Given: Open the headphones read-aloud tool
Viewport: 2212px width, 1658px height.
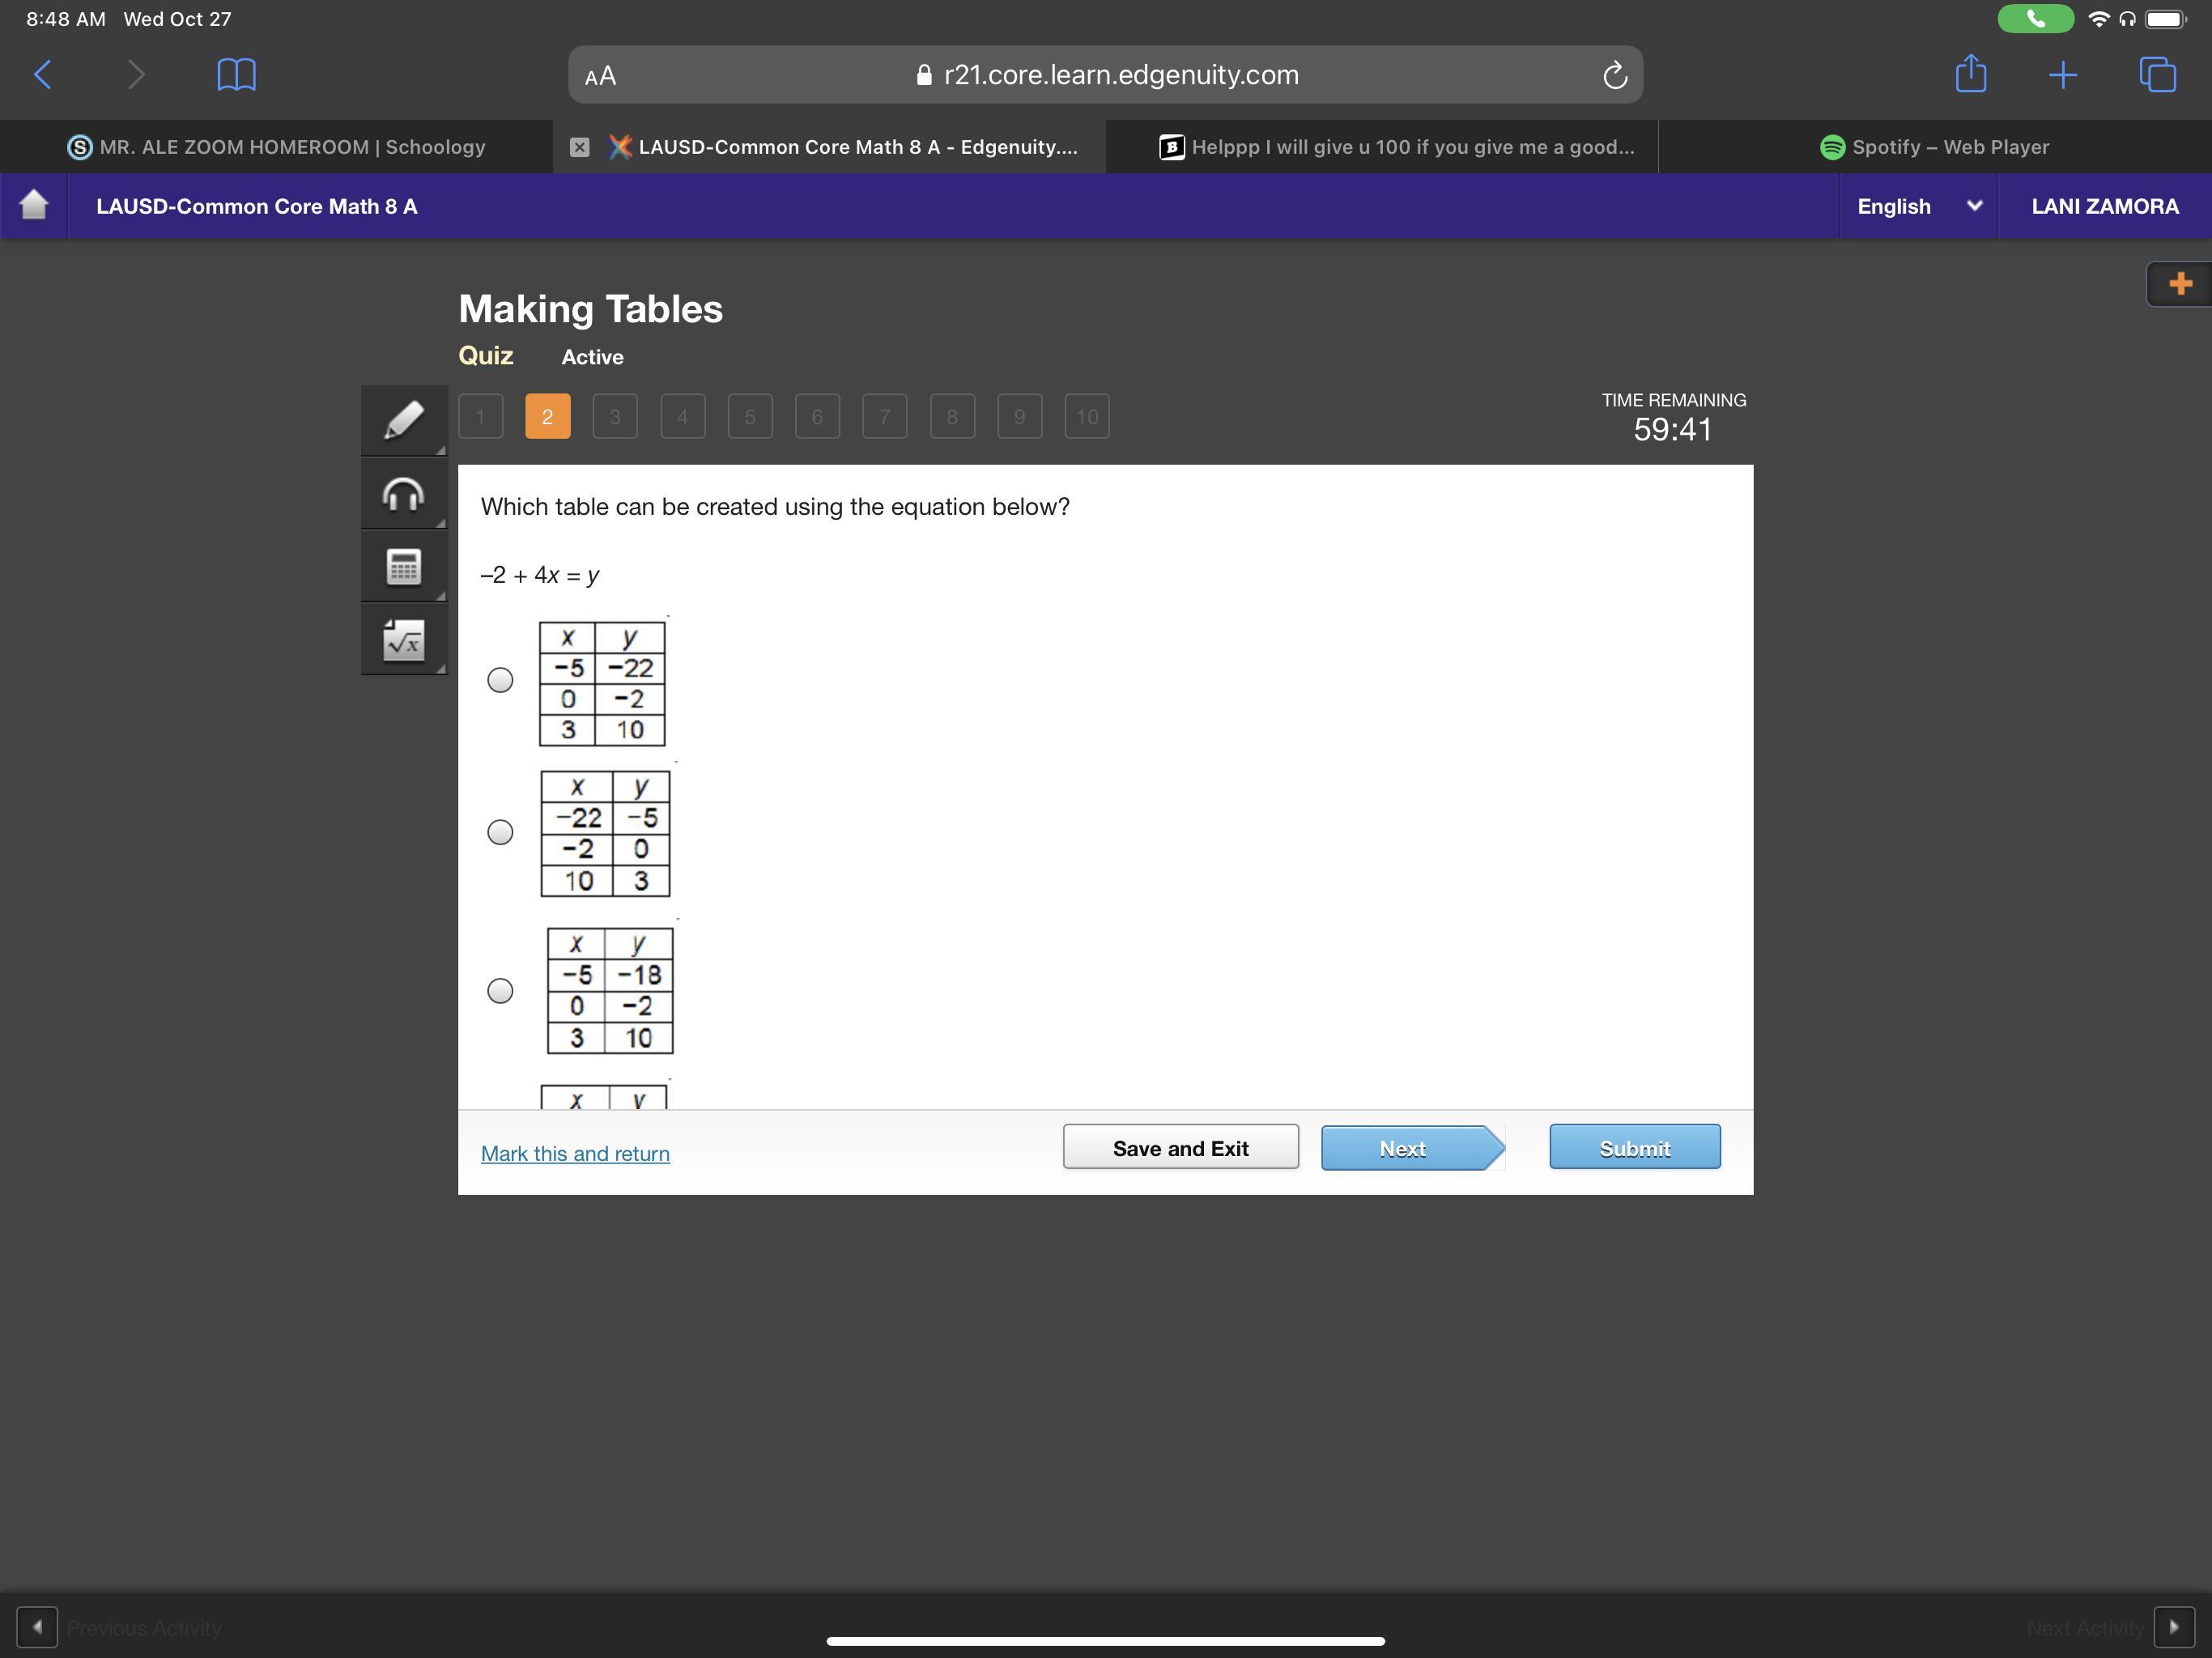Looking at the screenshot, I should click(x=403, y=494).
